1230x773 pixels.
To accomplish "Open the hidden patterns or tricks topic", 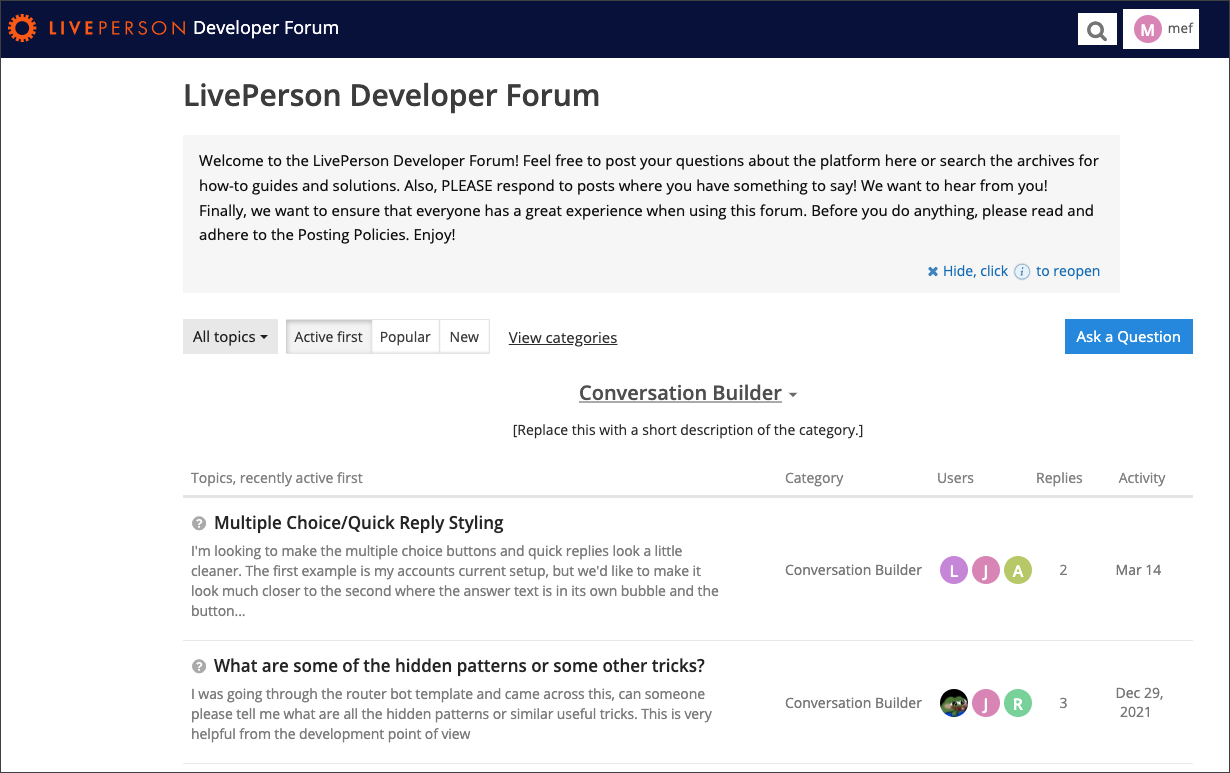I will pyautogui.click(x=460, y=666).
